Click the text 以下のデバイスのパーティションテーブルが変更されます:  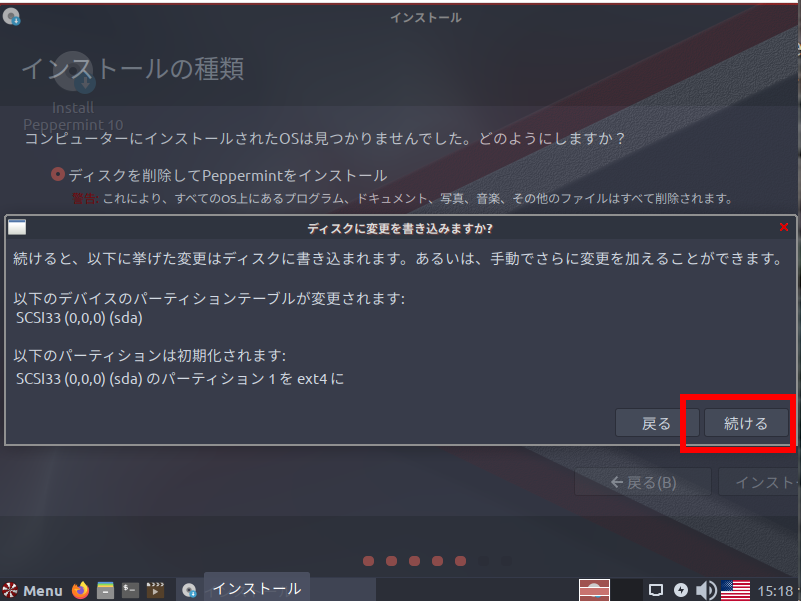209,298
